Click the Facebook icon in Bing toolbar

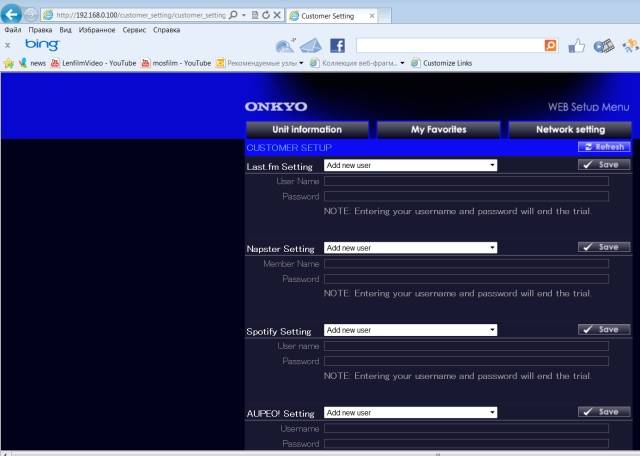337,46
